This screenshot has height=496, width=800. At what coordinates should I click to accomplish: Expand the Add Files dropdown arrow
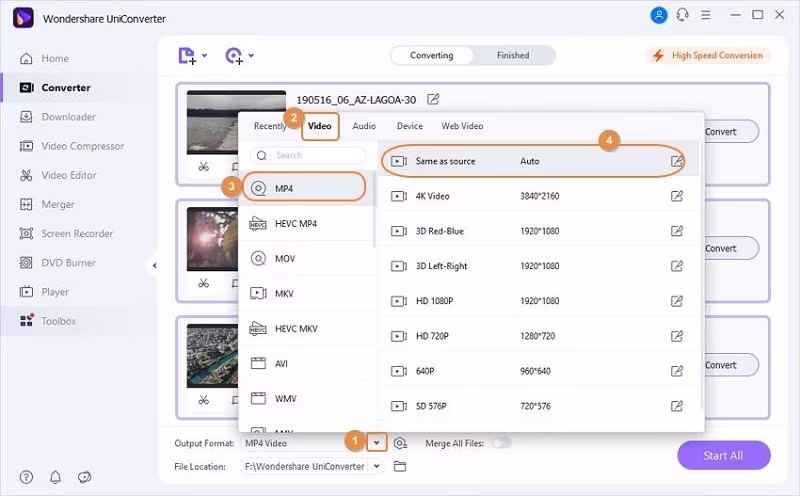point(204,56)
